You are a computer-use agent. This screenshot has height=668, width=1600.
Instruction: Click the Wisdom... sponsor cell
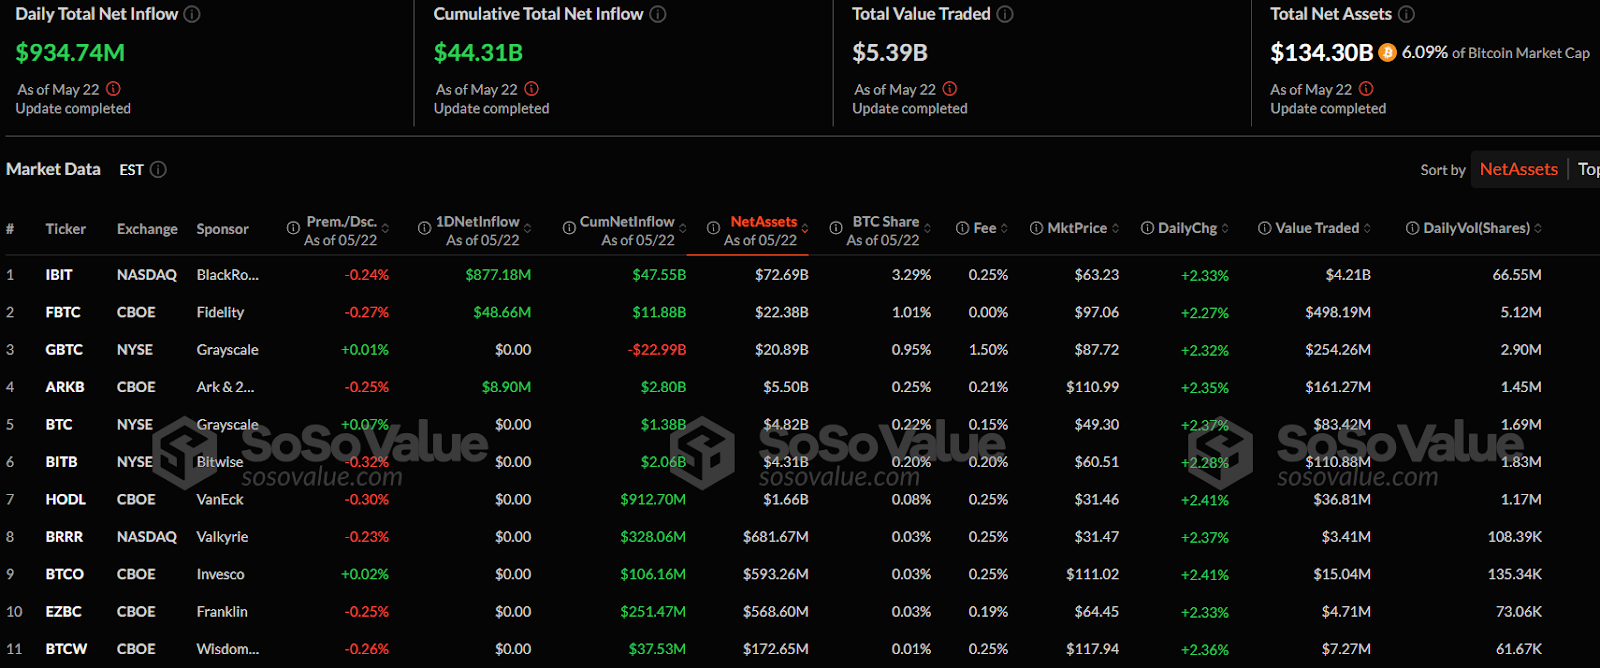point(227,648)
